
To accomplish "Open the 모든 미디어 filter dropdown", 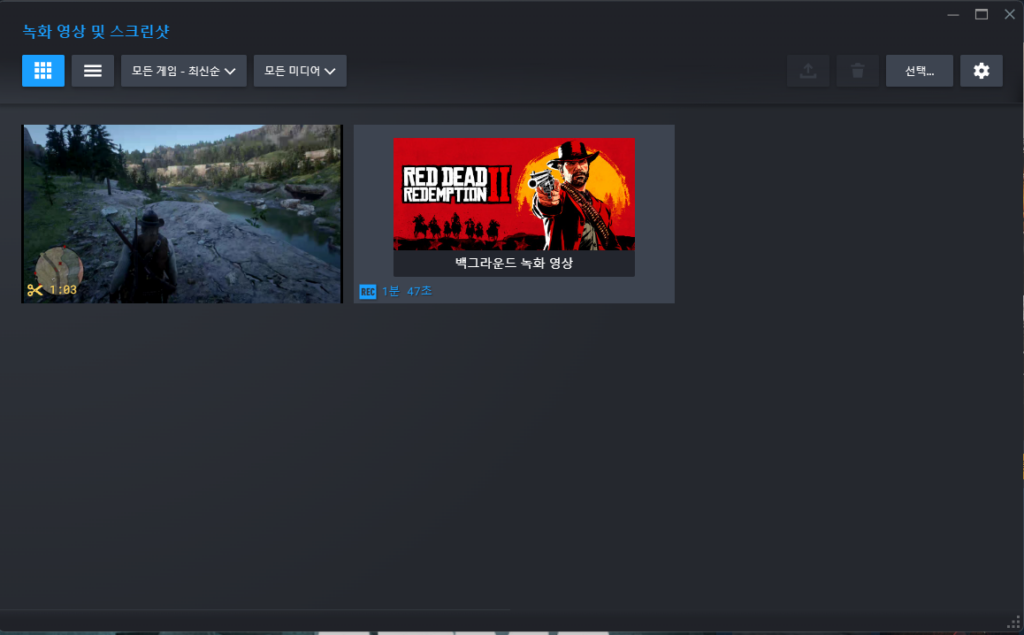I will coord(300,71).
